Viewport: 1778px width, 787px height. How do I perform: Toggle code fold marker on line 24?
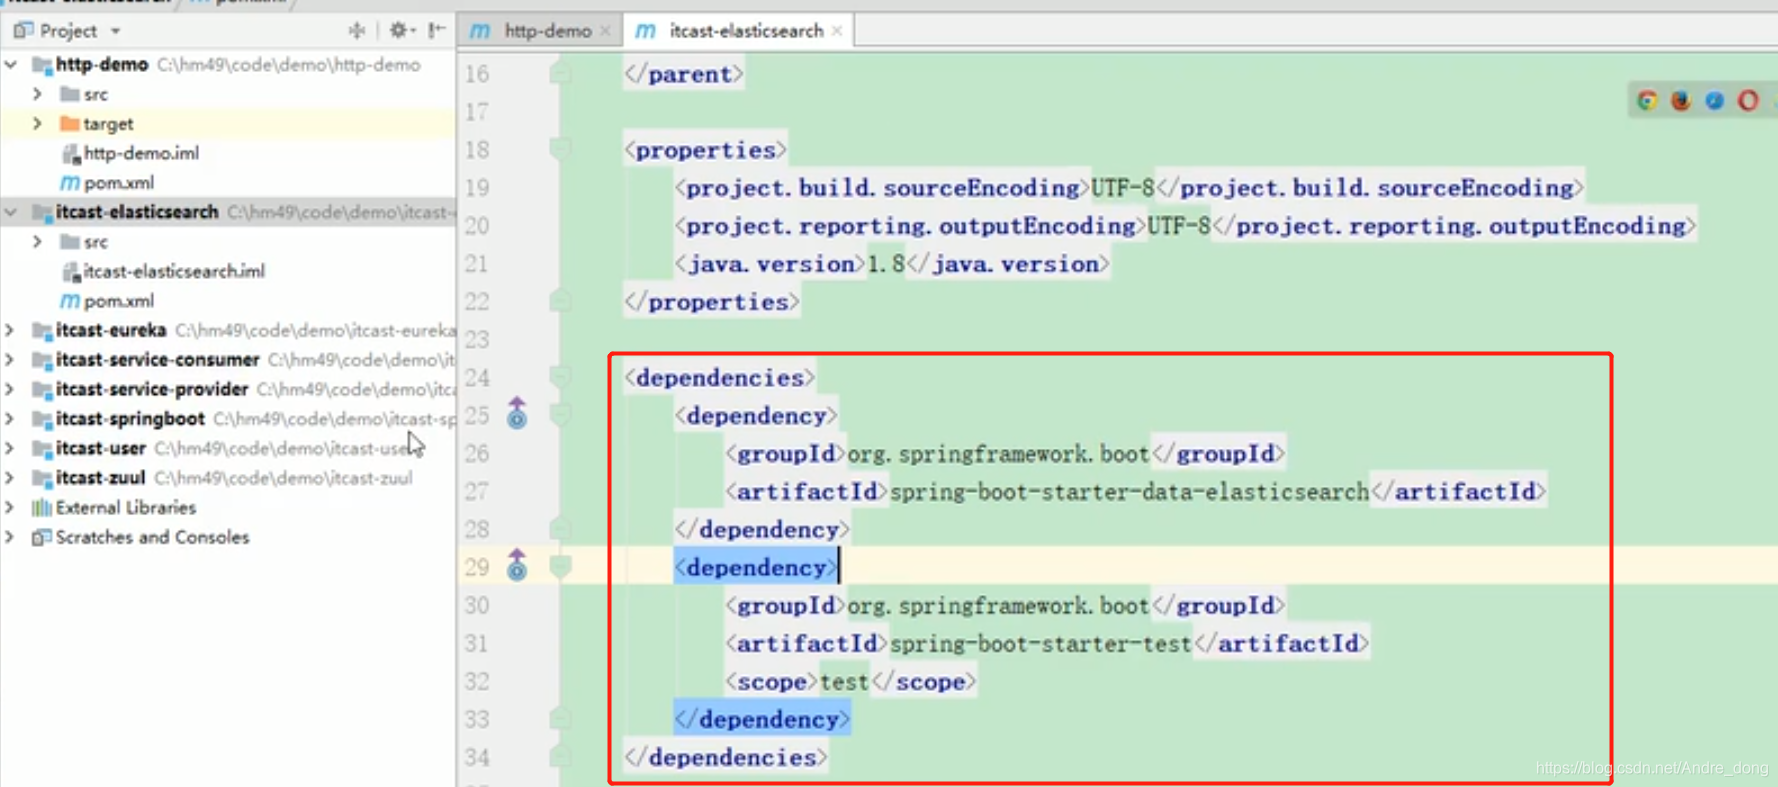pyautogui.click(x=560, y=377)
